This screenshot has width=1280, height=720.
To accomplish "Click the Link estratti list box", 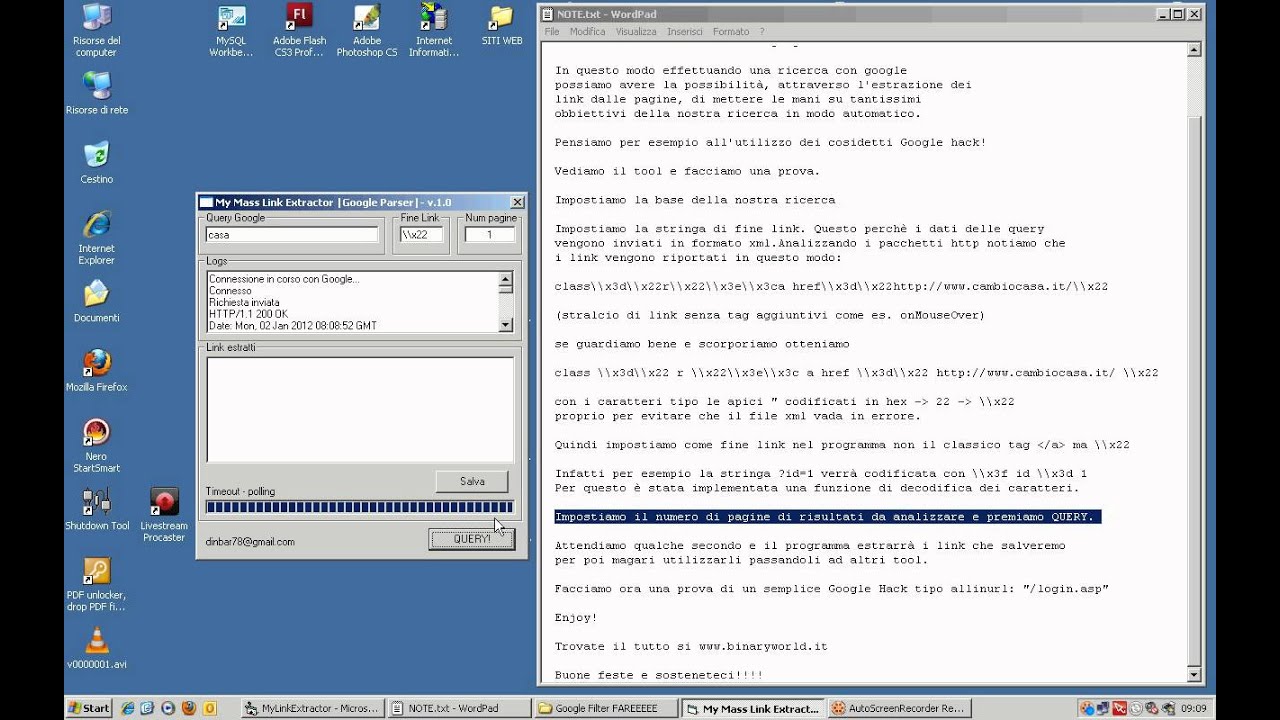I will [x=360, y=409].
